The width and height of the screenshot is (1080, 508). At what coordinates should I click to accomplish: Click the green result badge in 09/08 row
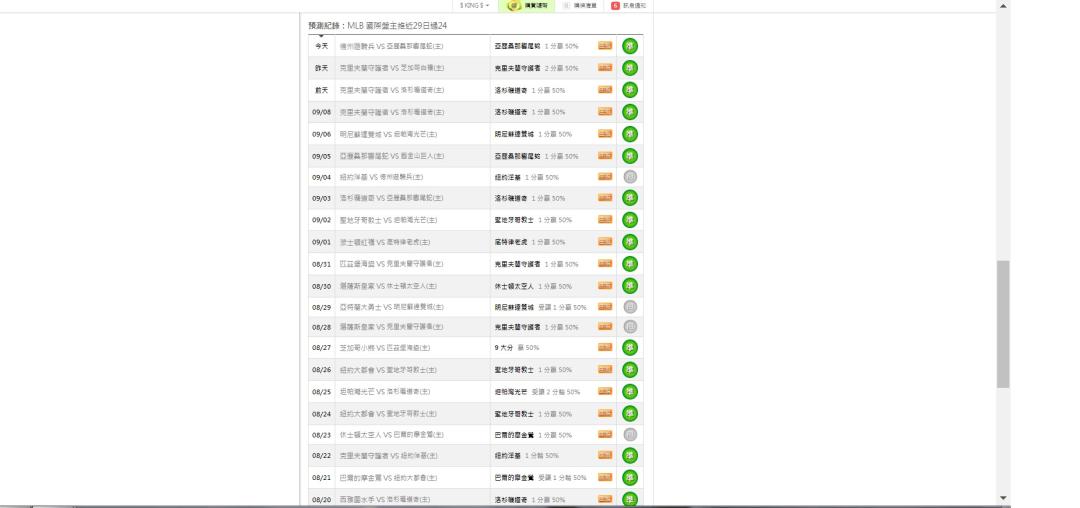coord(630,112)
